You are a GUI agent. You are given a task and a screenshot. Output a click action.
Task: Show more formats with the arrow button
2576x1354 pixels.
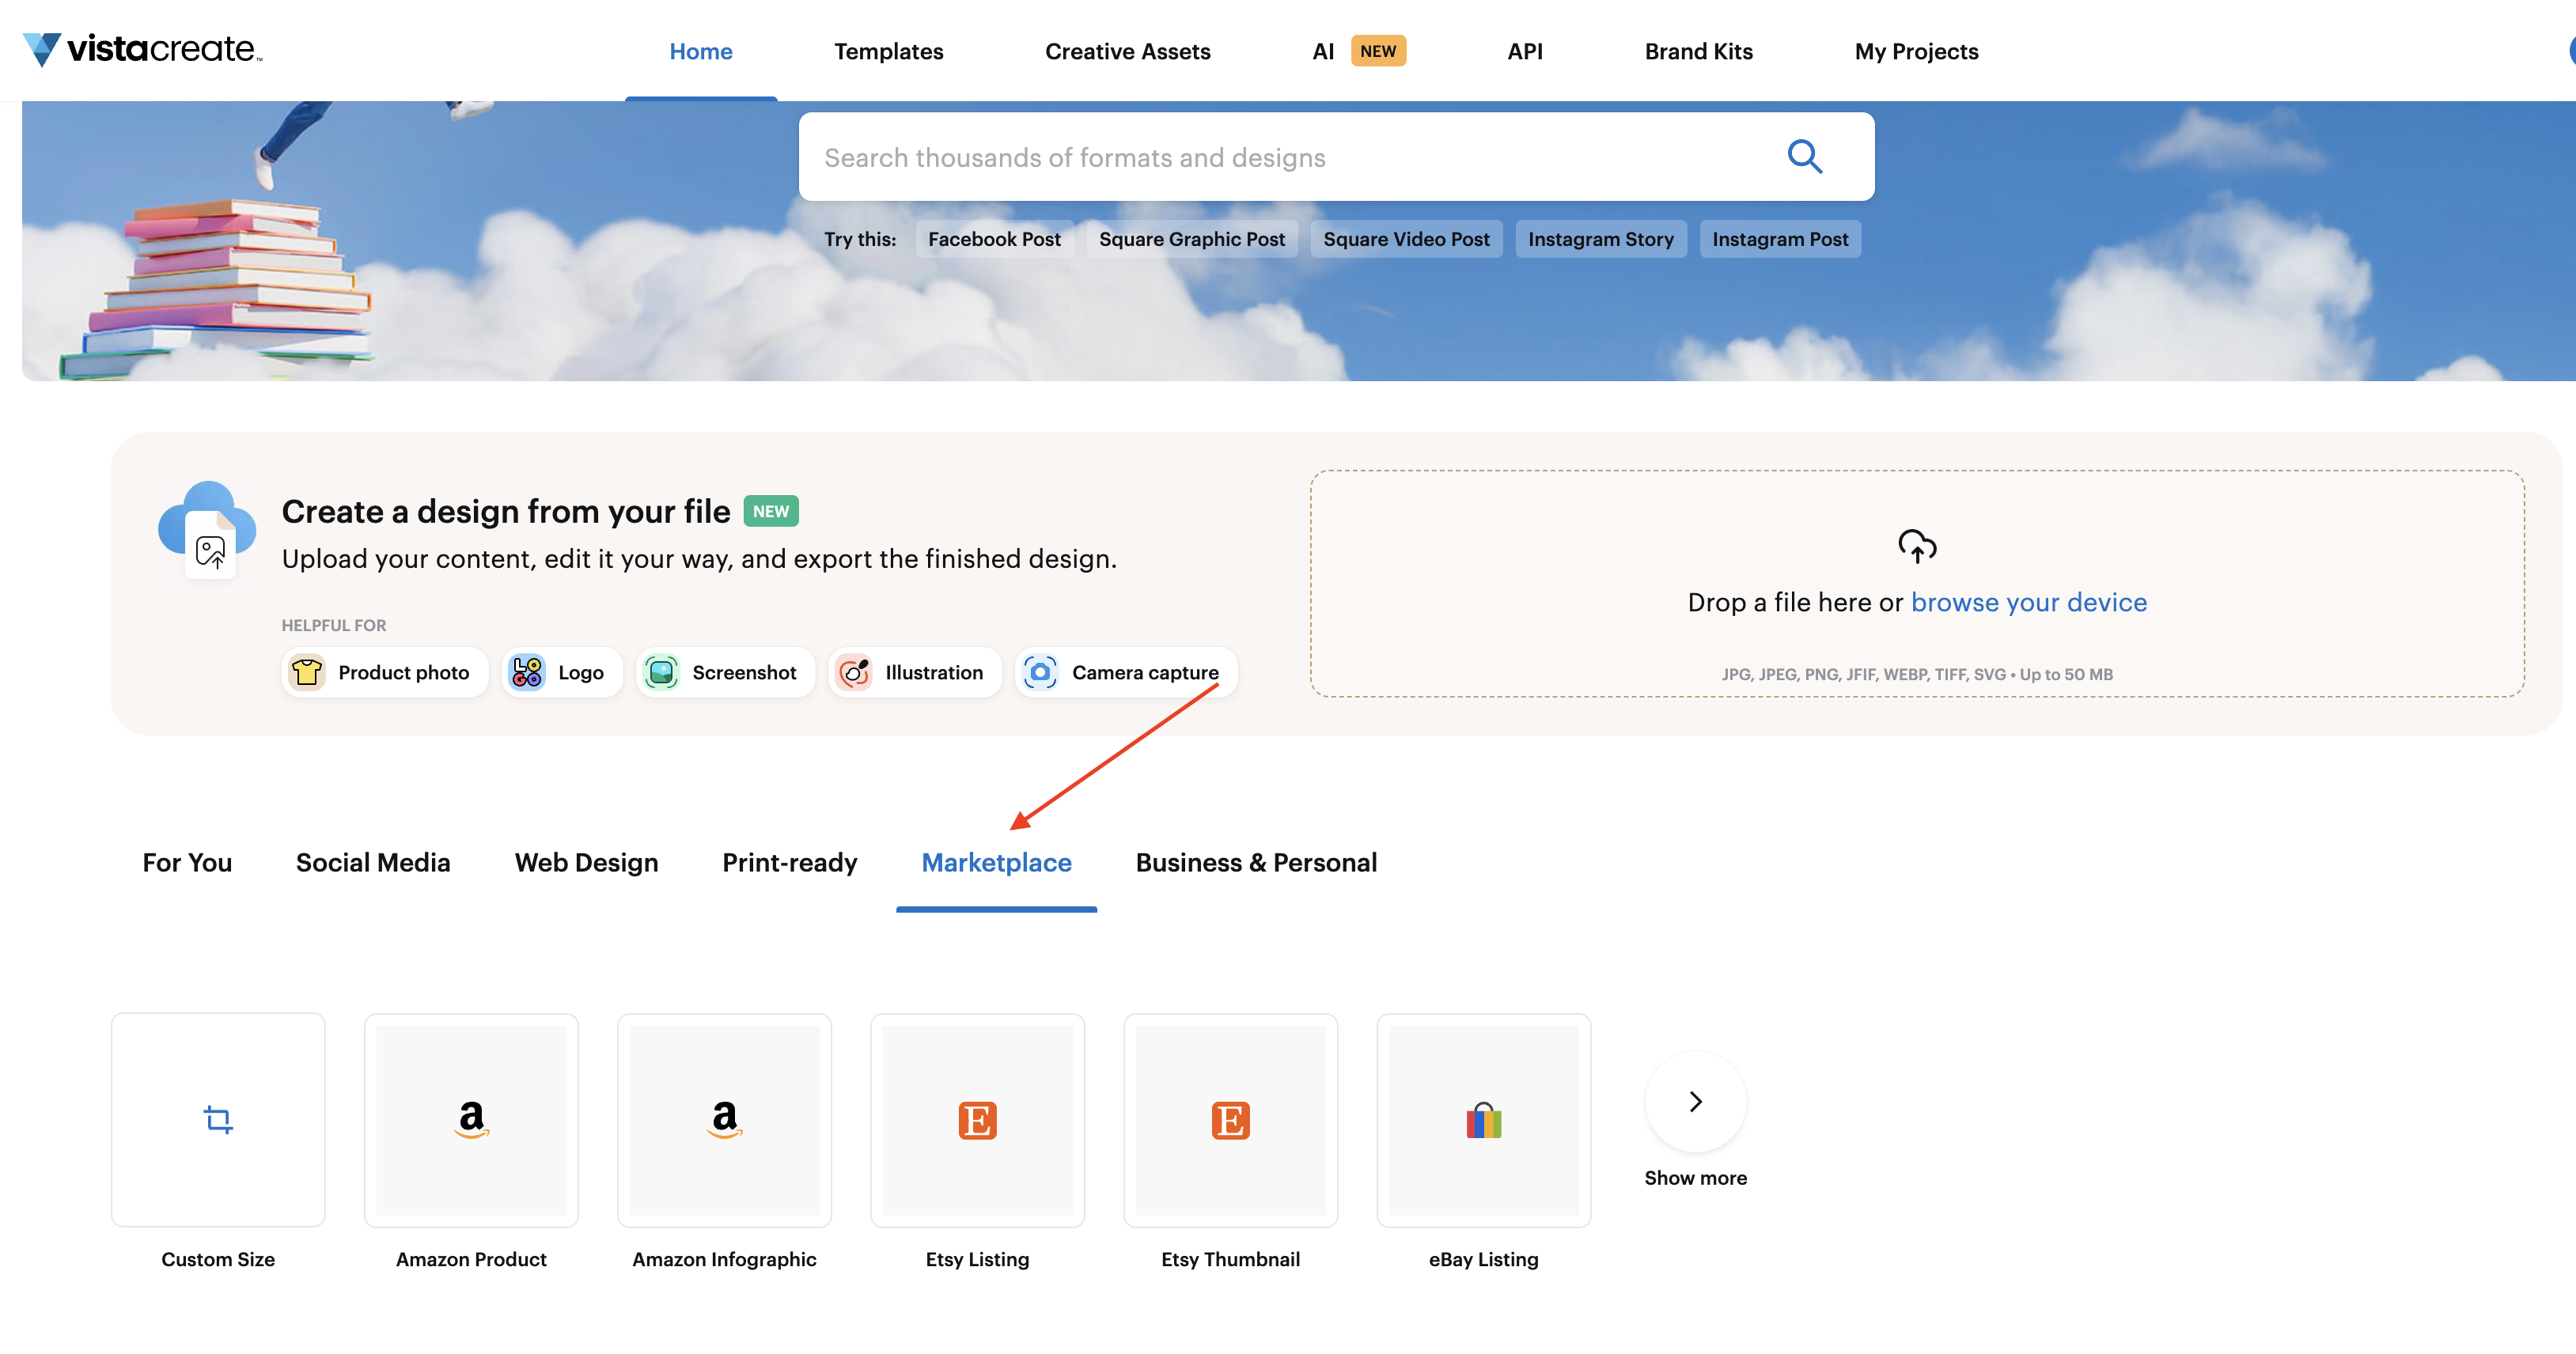click(x=1696, y=1101)
